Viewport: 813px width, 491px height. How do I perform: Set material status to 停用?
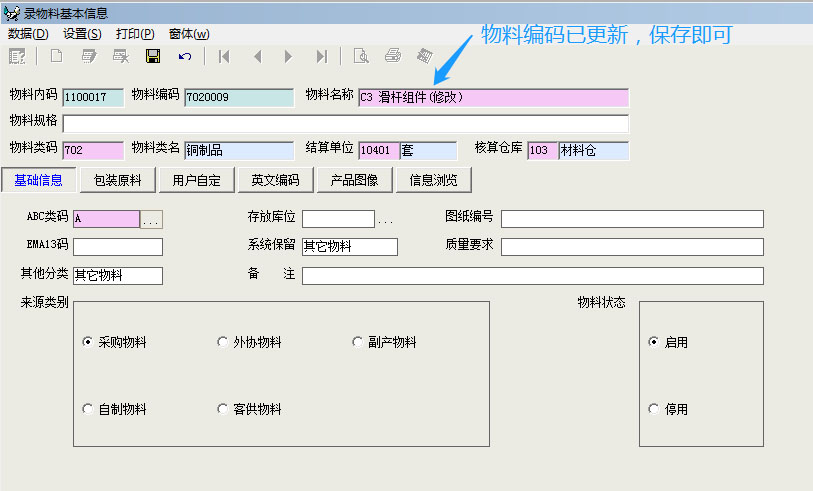[654, 409]
